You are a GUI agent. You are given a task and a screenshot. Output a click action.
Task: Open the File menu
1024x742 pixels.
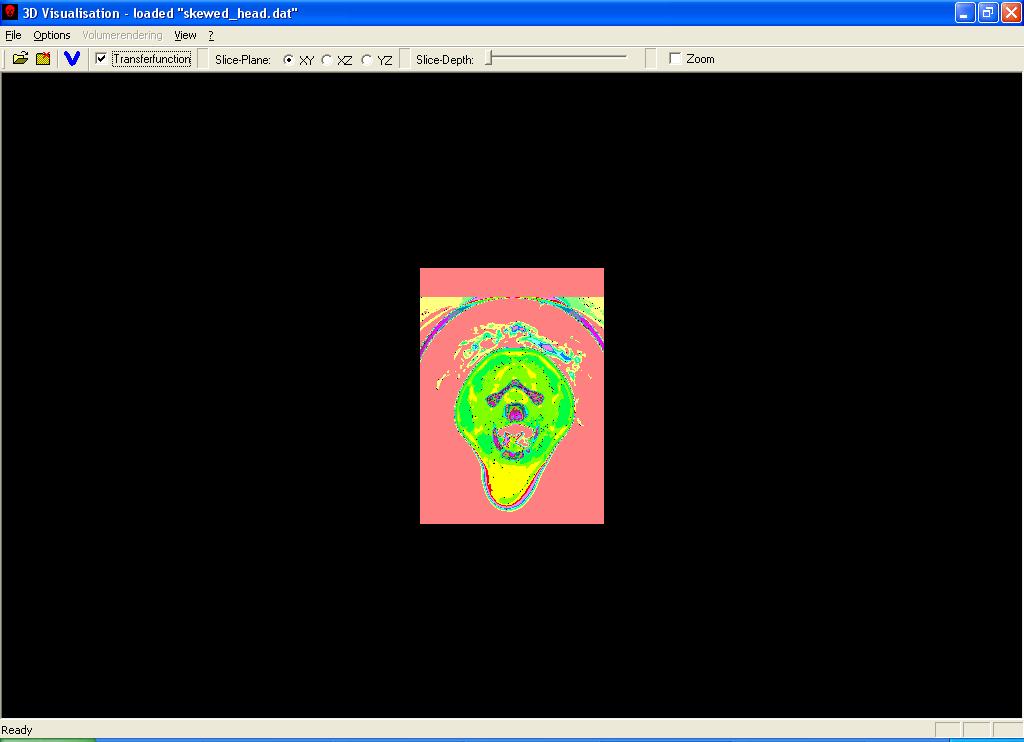13,35
